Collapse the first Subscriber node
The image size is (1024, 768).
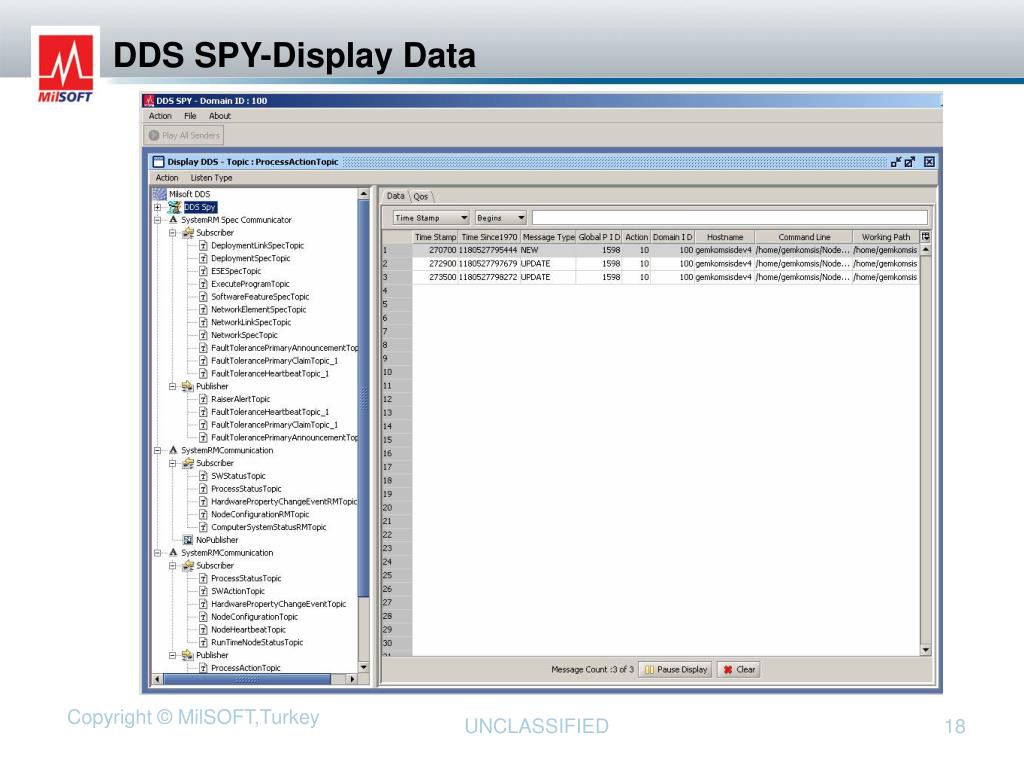(172, 233)
